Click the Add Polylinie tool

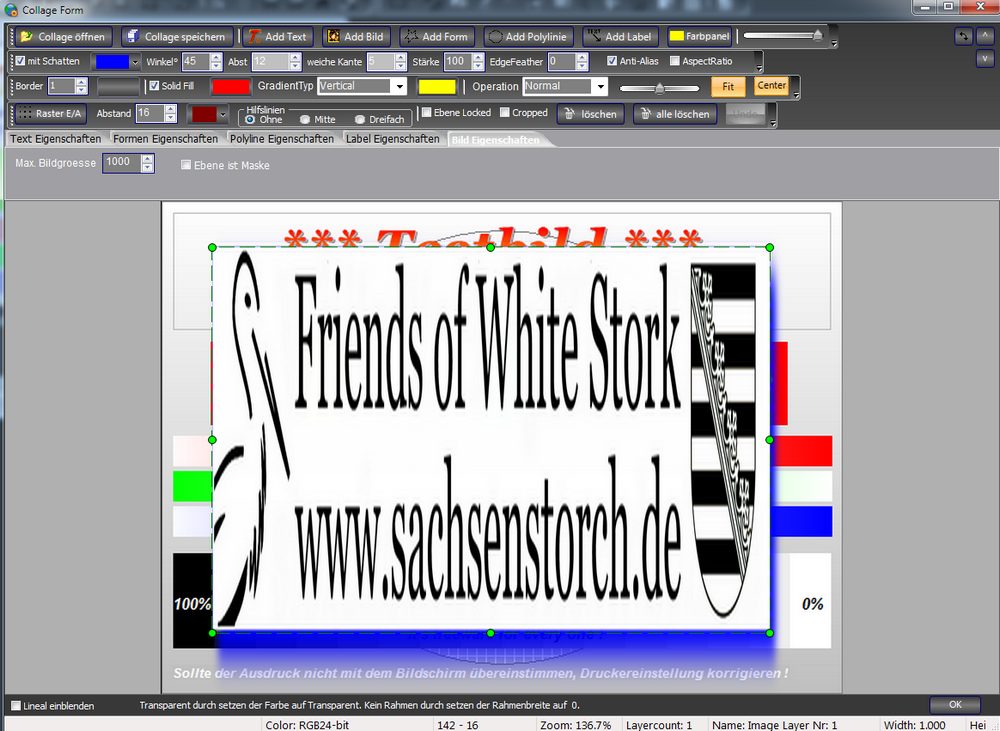528,36
